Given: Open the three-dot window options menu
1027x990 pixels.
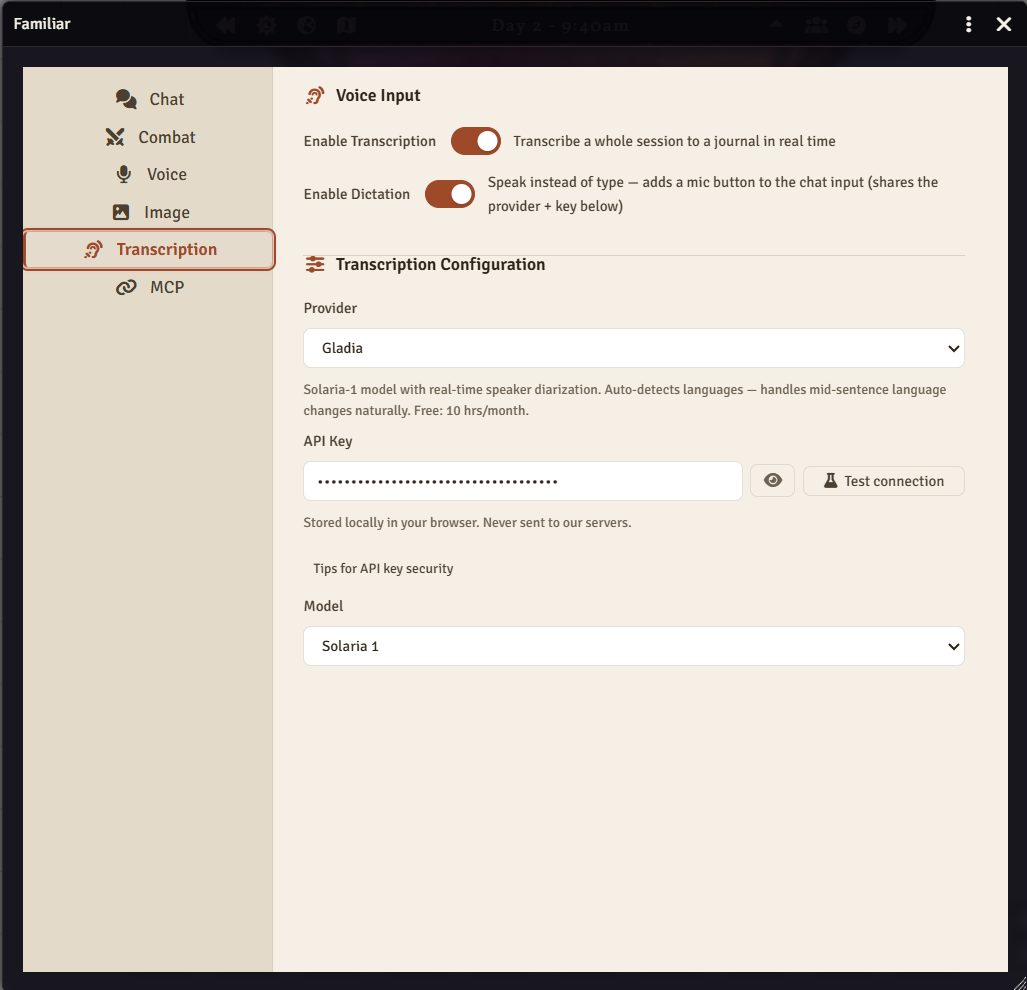Looking at the screenshot, I should coord(968,24).
